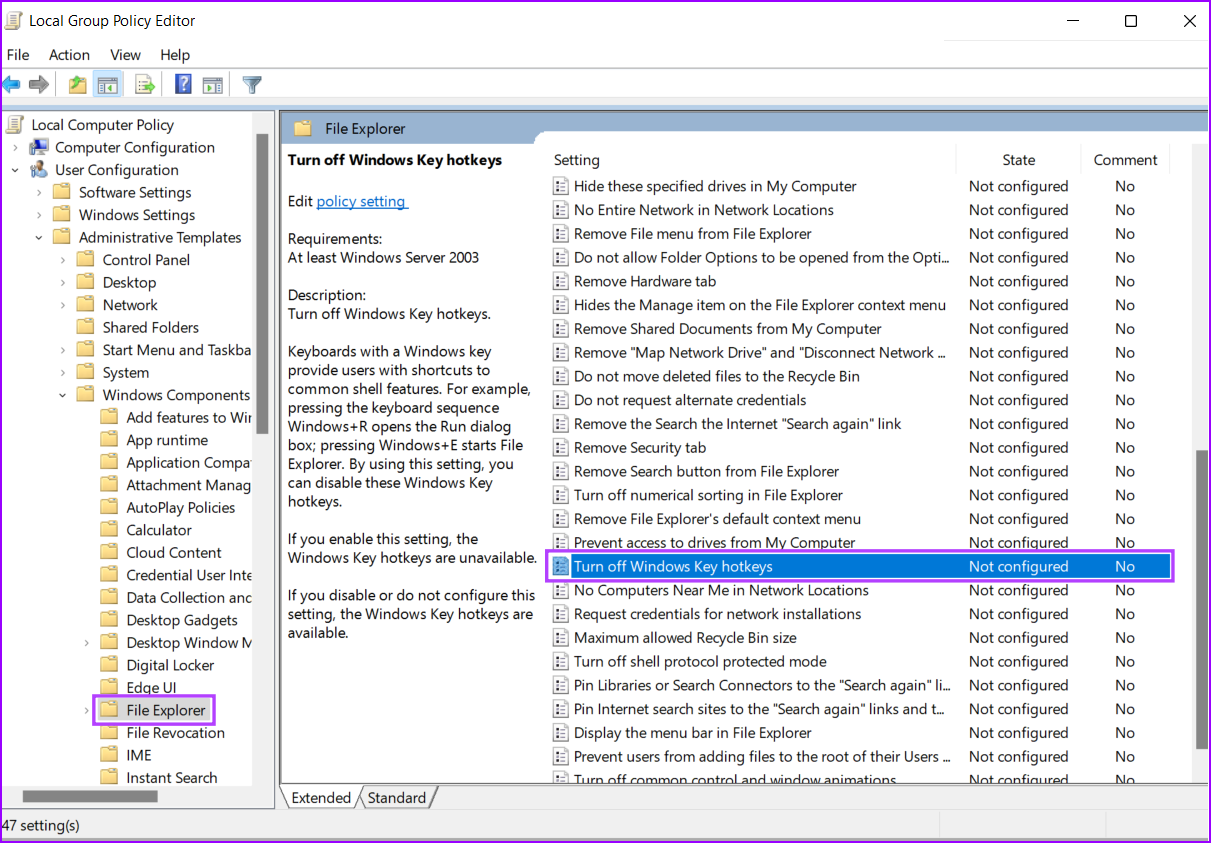The height and width of the screenshot is (843, 1211).
Task: Toggle the console tree pane visibility
Action: pos(108,84)
